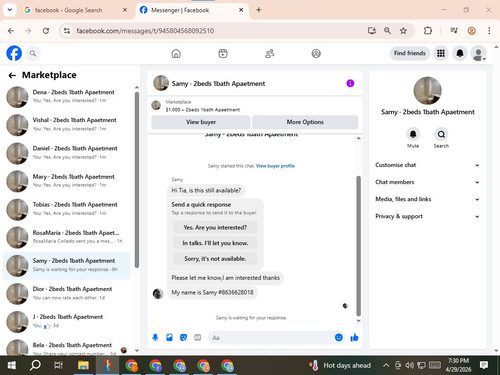This screenshot has height=375, width=500.
Task: Open the Vishal - 2beds 1bath Apaetment chat
Action: (x=67, y=125)
